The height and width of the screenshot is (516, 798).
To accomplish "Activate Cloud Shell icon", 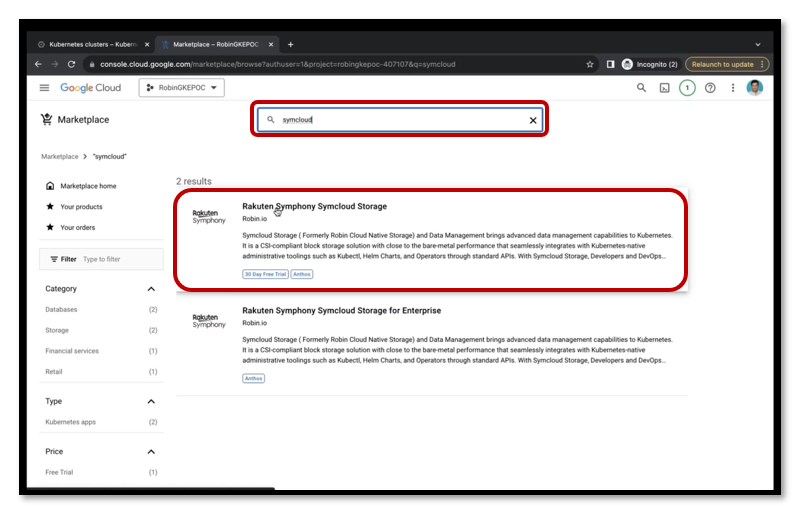I will click(x=665, y=88).
